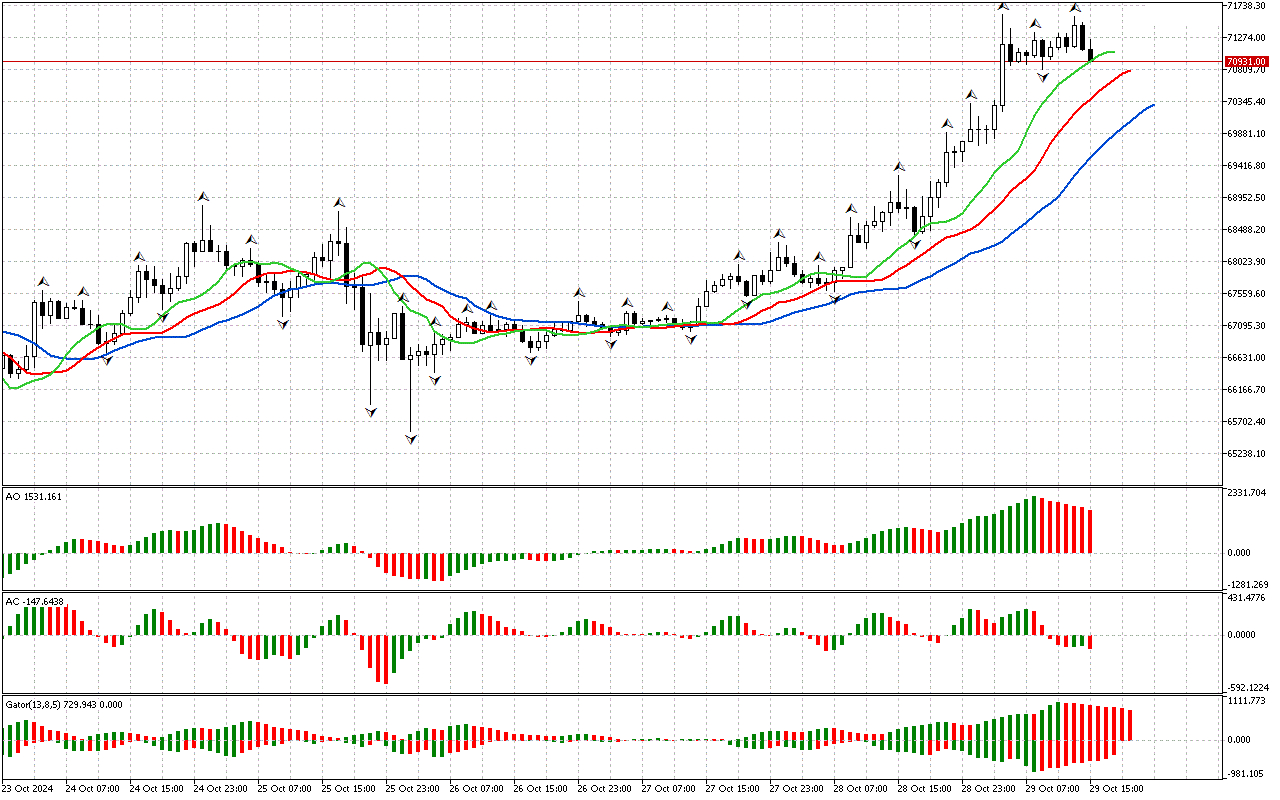
Task: Click the 29 Oct 07:00 time label
Action: tap(1053, 789)
